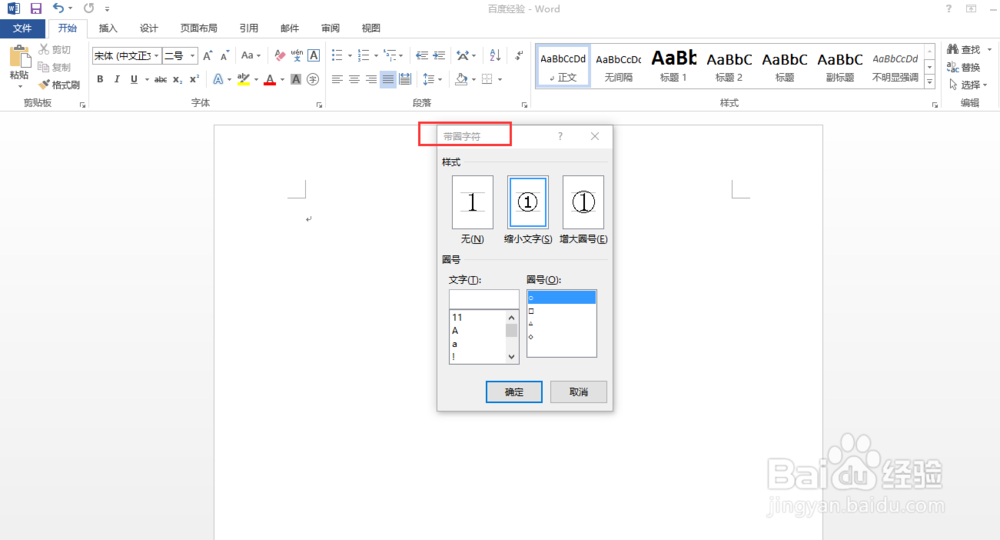The image size is (1000, 540).
Task: Expand the bullet list dropdown arrow
Action: (x=349, y=55)
